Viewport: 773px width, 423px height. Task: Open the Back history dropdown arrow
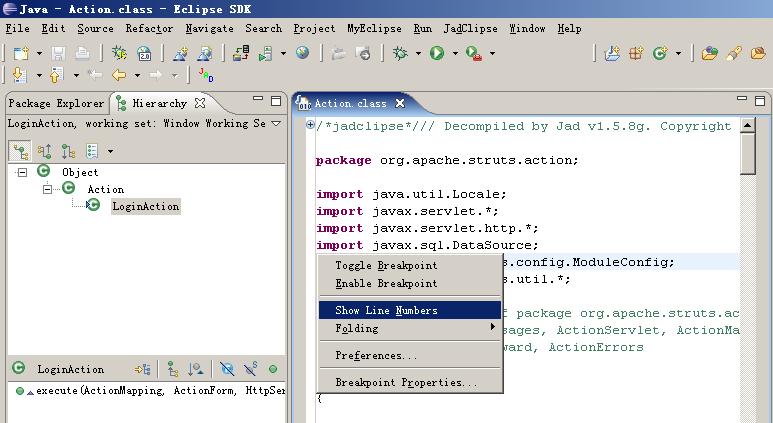click(x=138, y=75)
